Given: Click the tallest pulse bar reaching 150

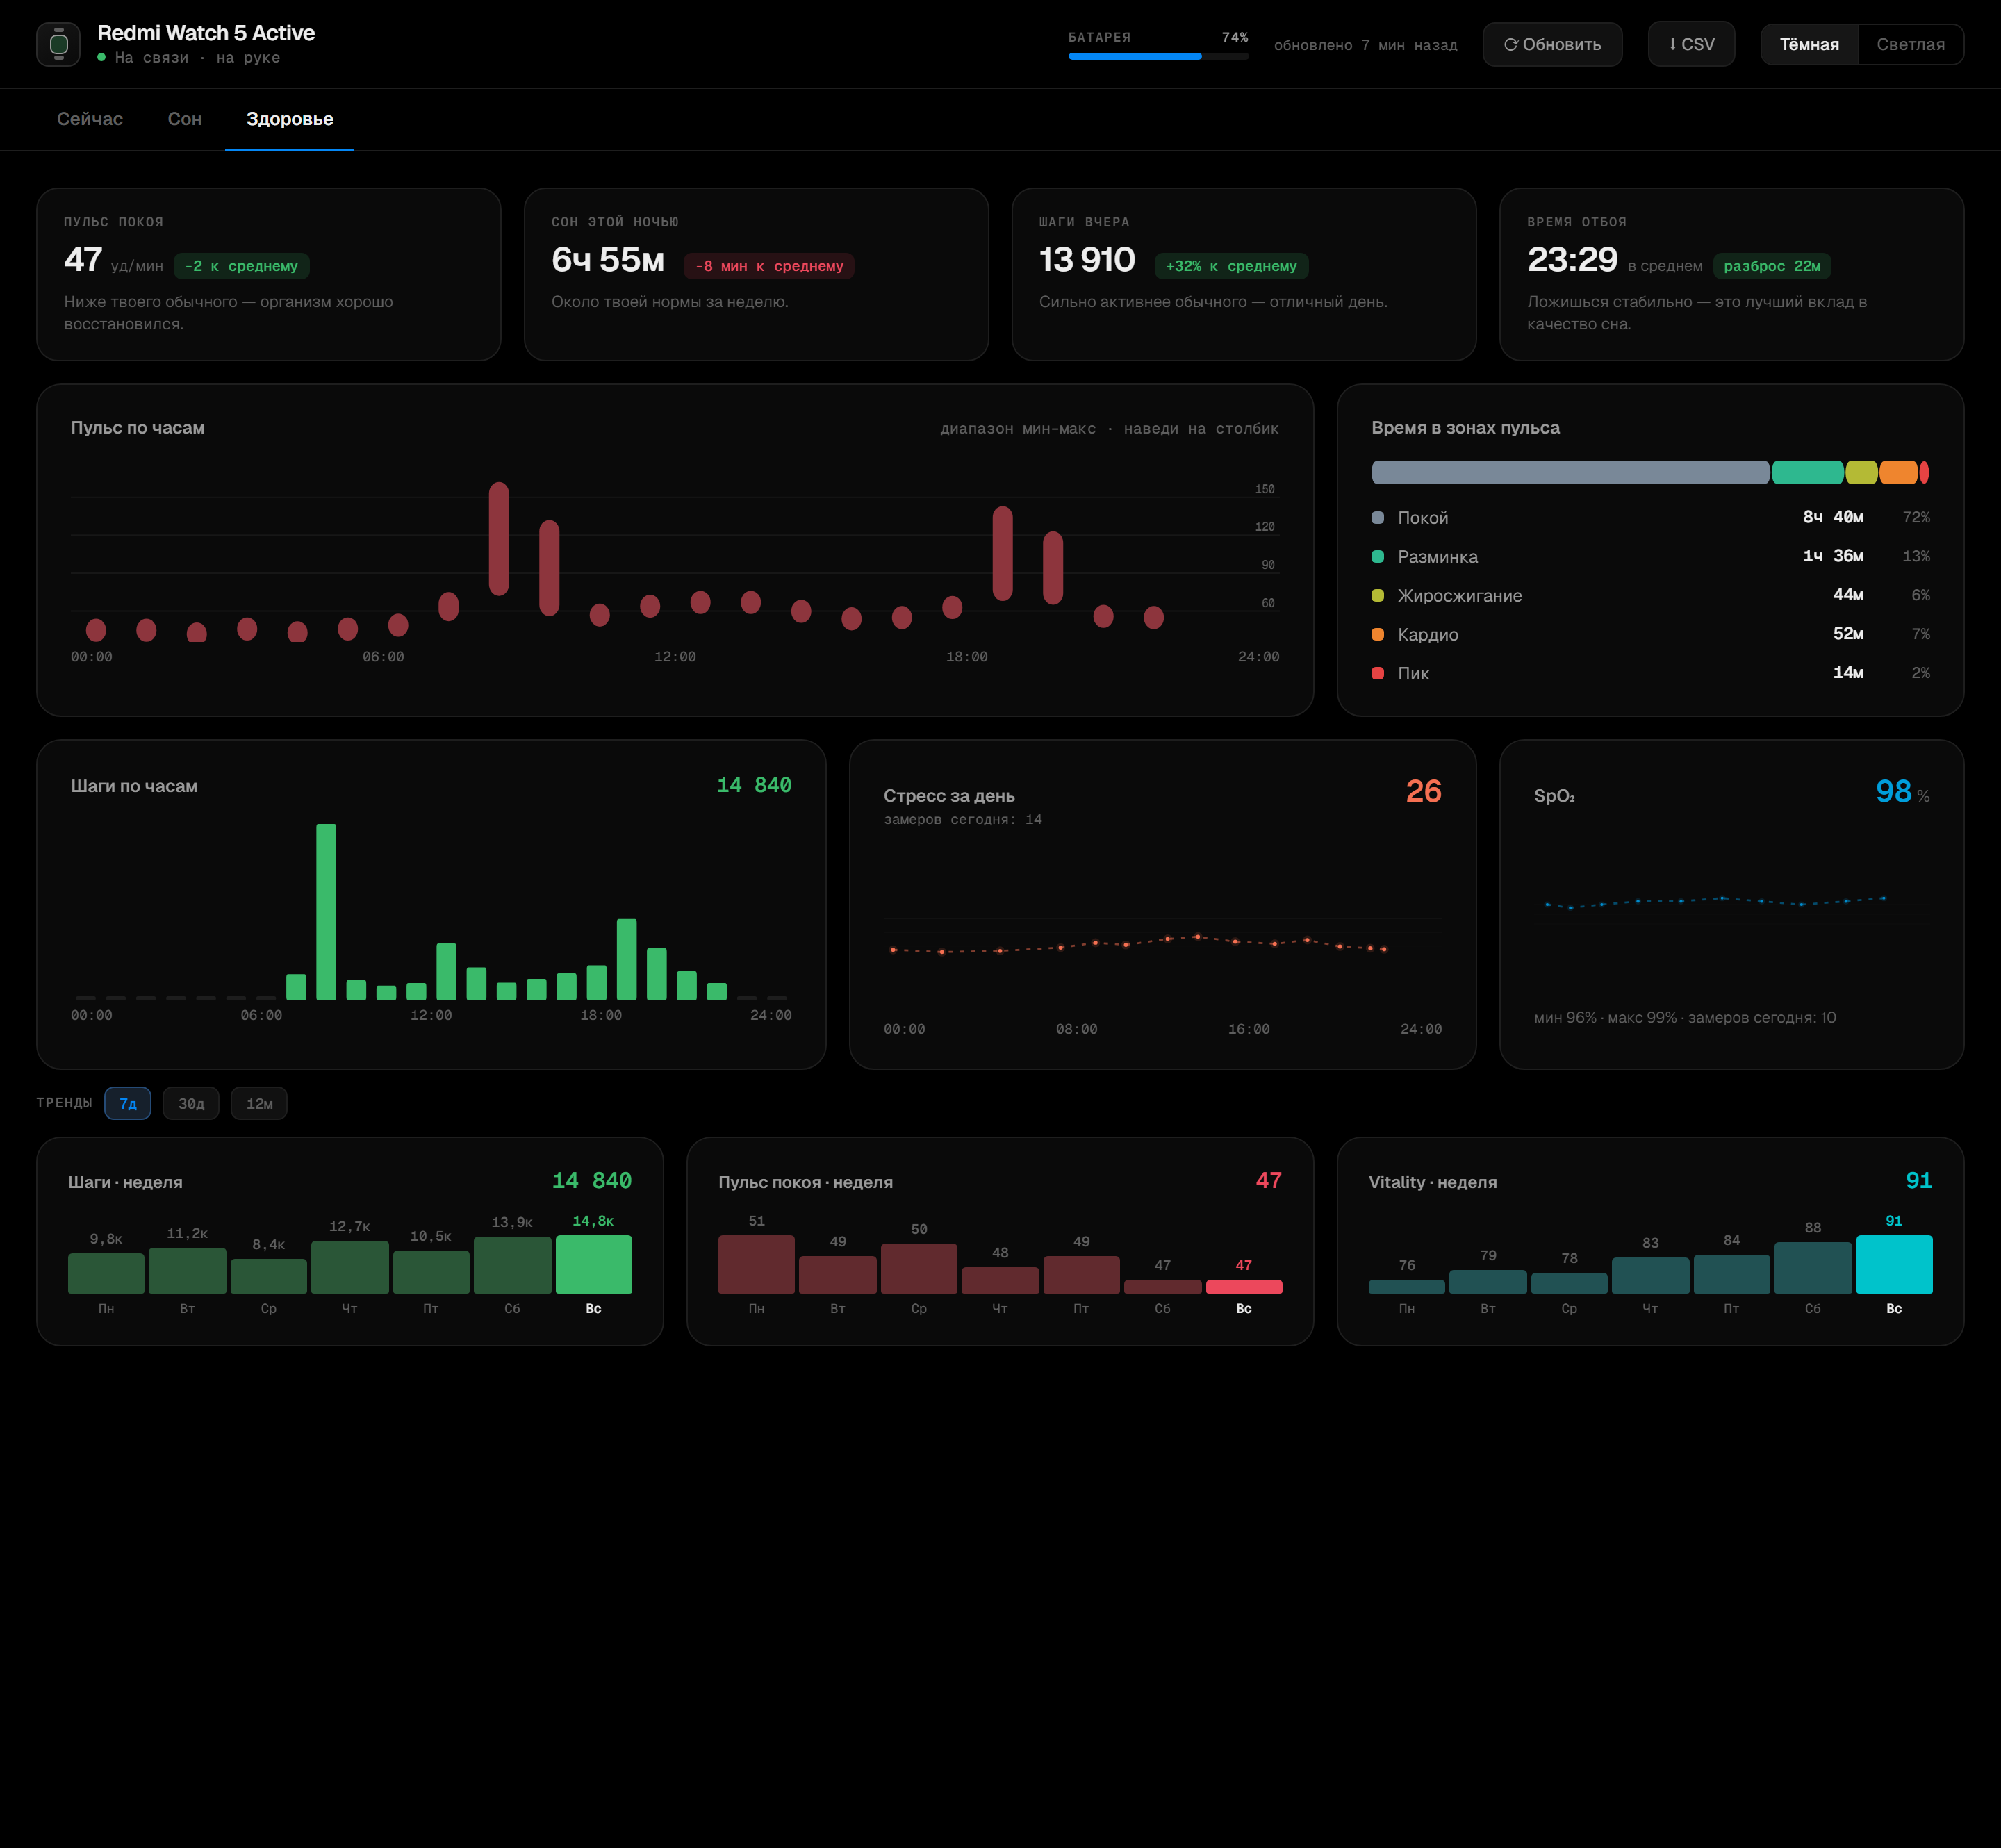Looking at the screenshot, I should (499, 539).
